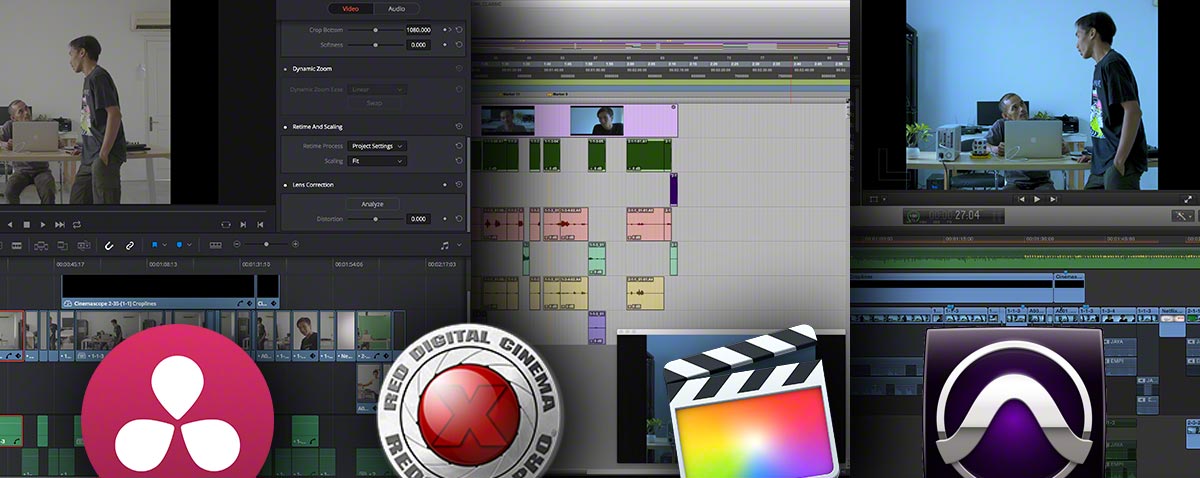Viewport: 1200px width, 478px height.
Task: Click the timeline zoom out minus button
Action: (x=238, y=245)
